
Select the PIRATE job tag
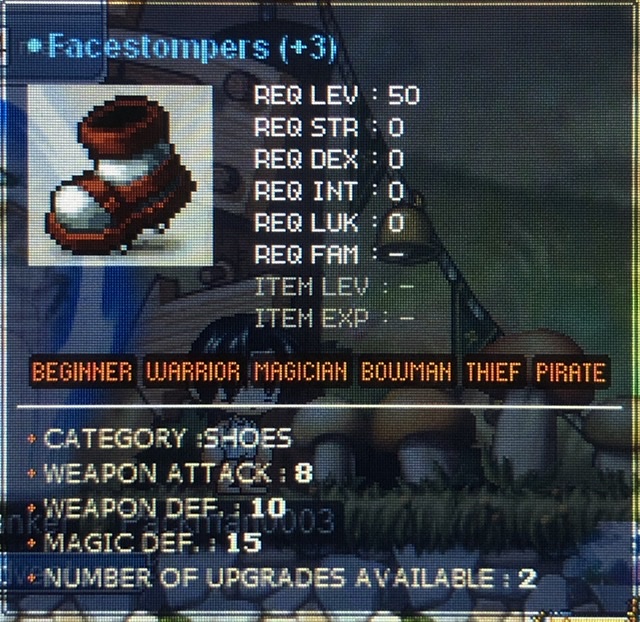click(x=571, y=372)
